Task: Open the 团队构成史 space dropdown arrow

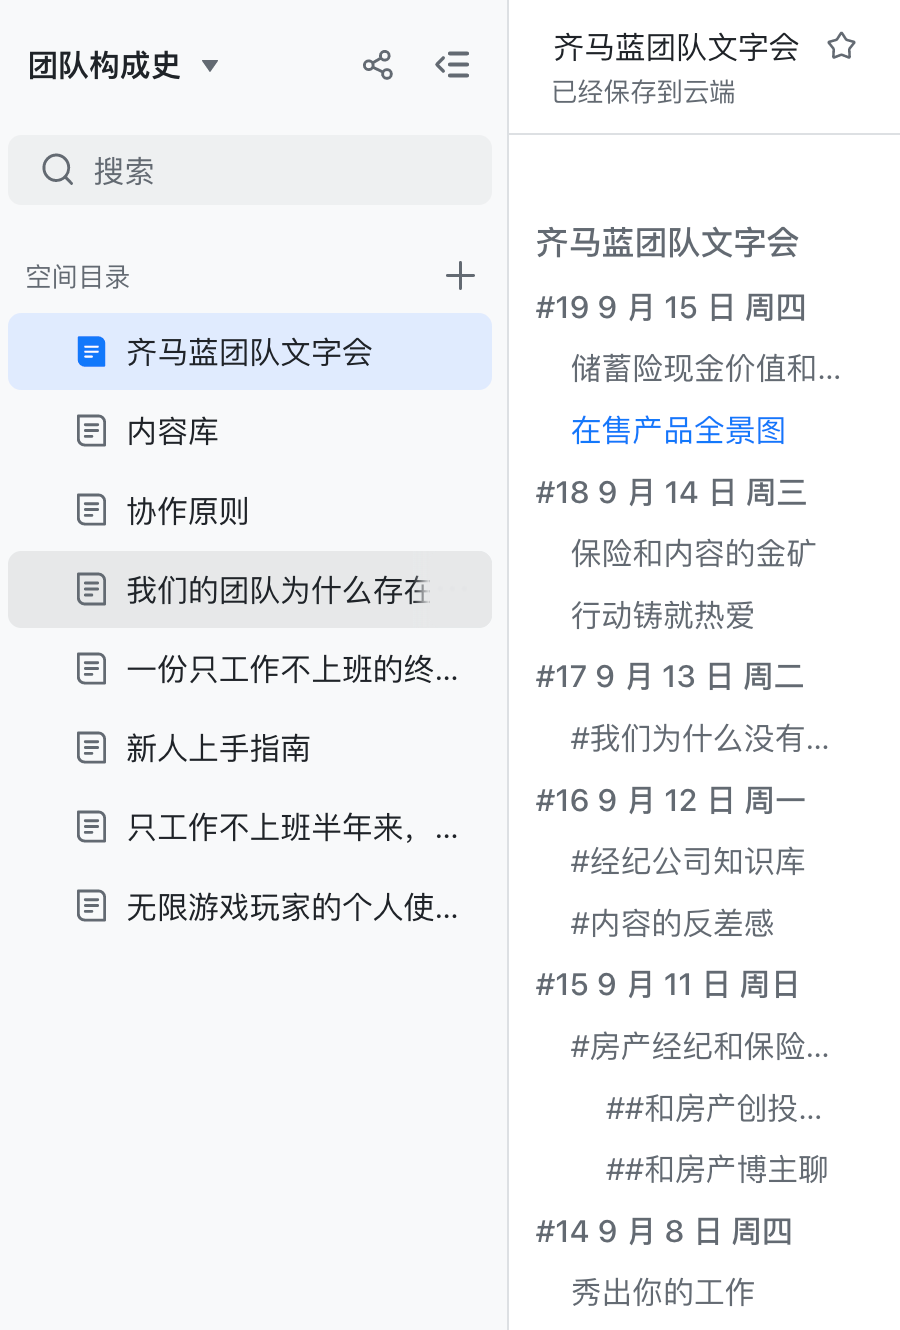Action: click(x=210, y=66)
